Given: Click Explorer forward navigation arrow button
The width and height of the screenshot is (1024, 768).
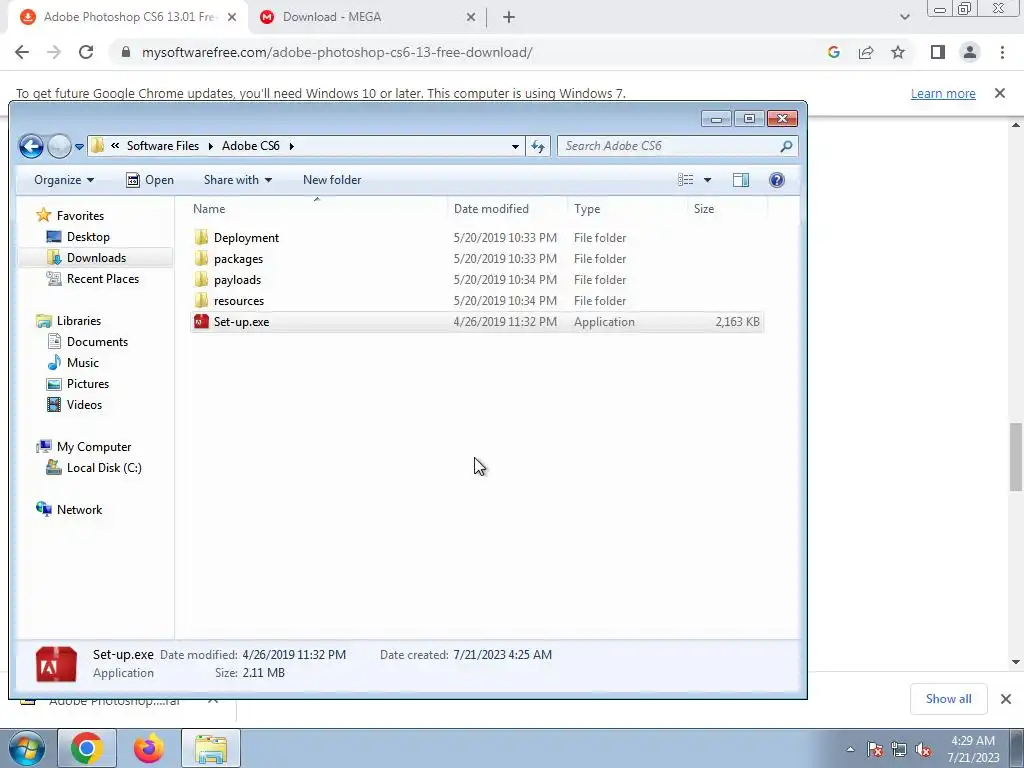Looking at the screenshot, I should 59,146.
